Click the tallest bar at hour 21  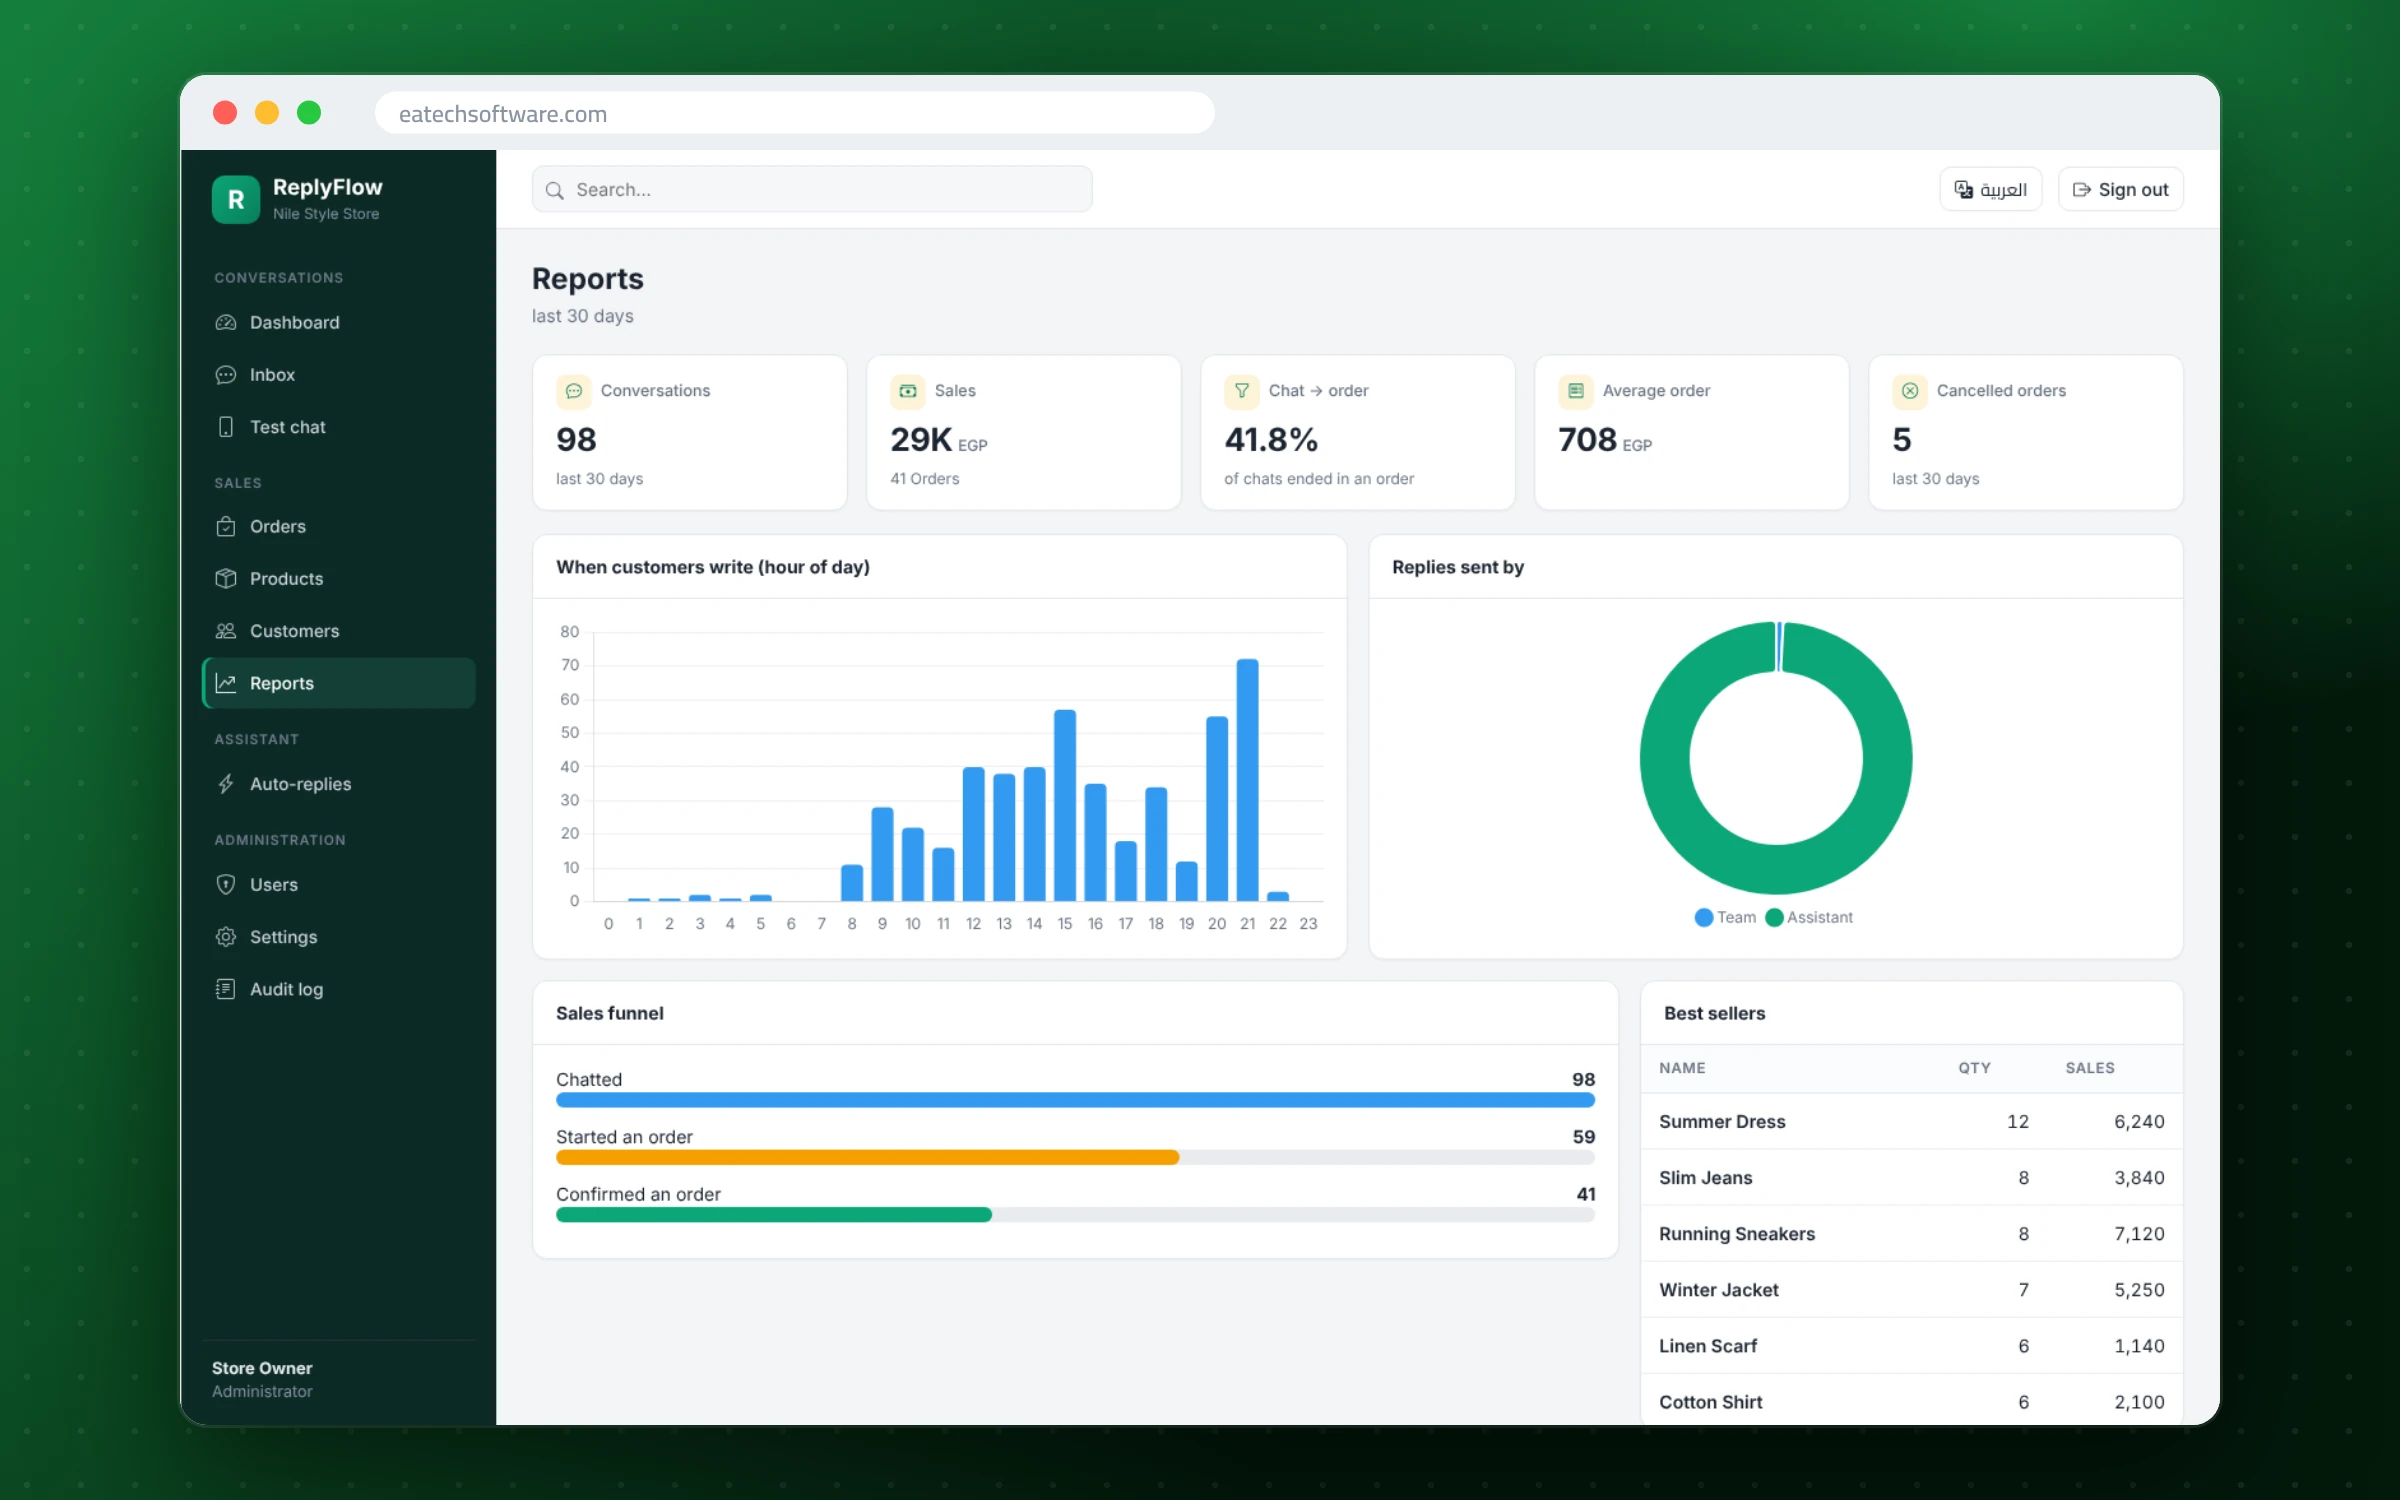[x=1247, y=780]
